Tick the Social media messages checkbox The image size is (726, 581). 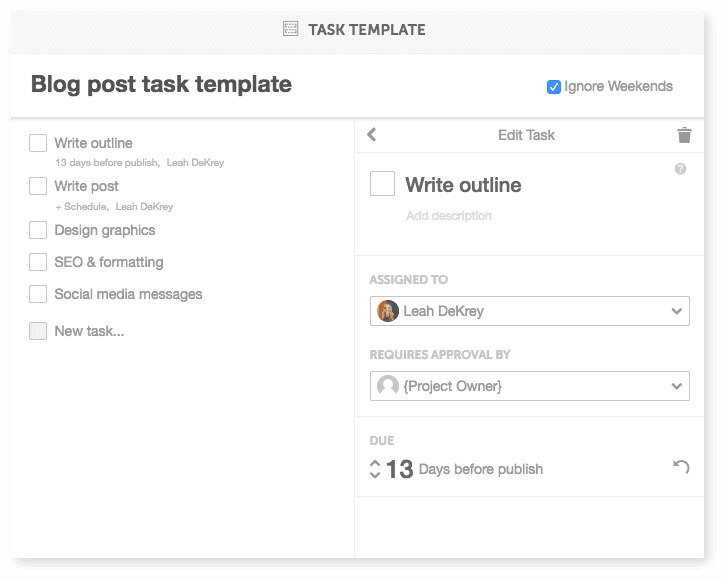tap(38, 294)
